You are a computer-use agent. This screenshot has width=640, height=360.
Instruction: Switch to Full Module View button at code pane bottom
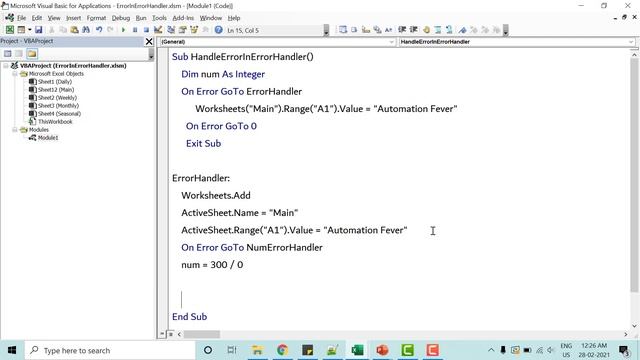(171, 334)
